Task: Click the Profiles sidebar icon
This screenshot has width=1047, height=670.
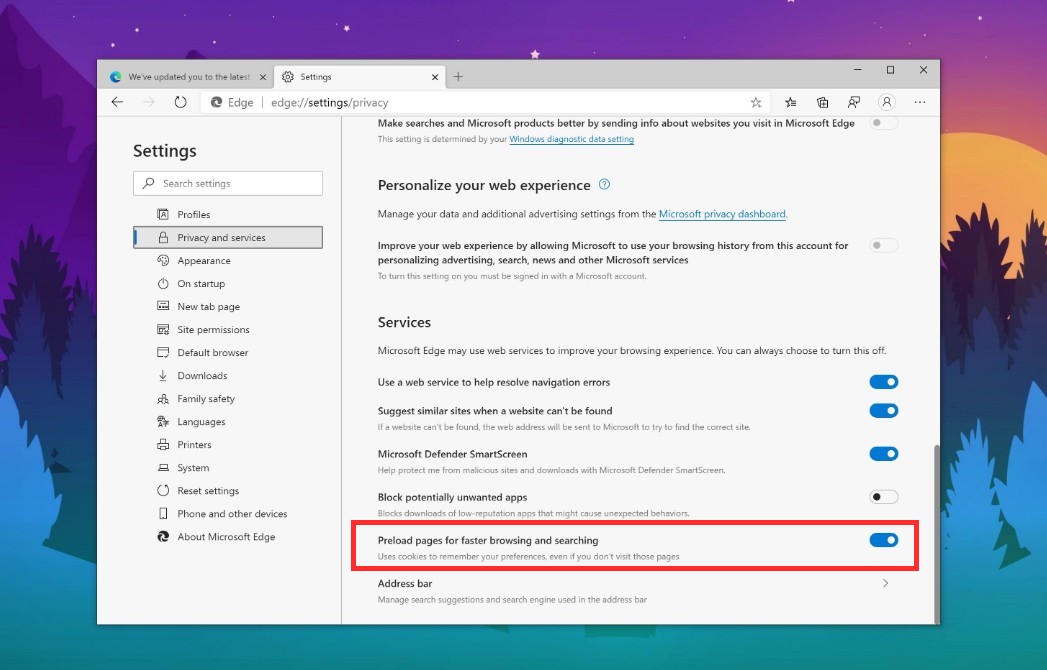Action: (x=163, y=214)
